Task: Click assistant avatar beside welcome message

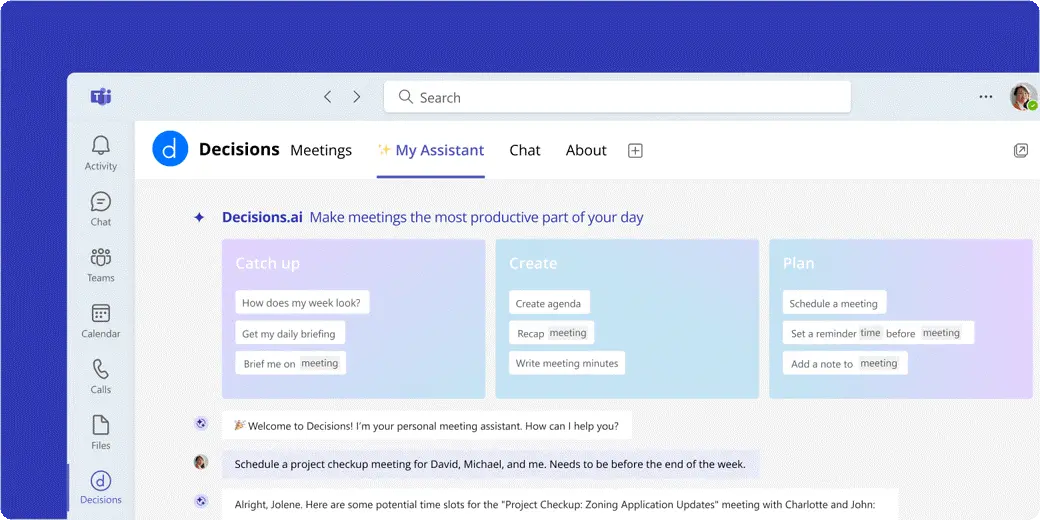Action: pyautogui.click(x=201, y=424)
